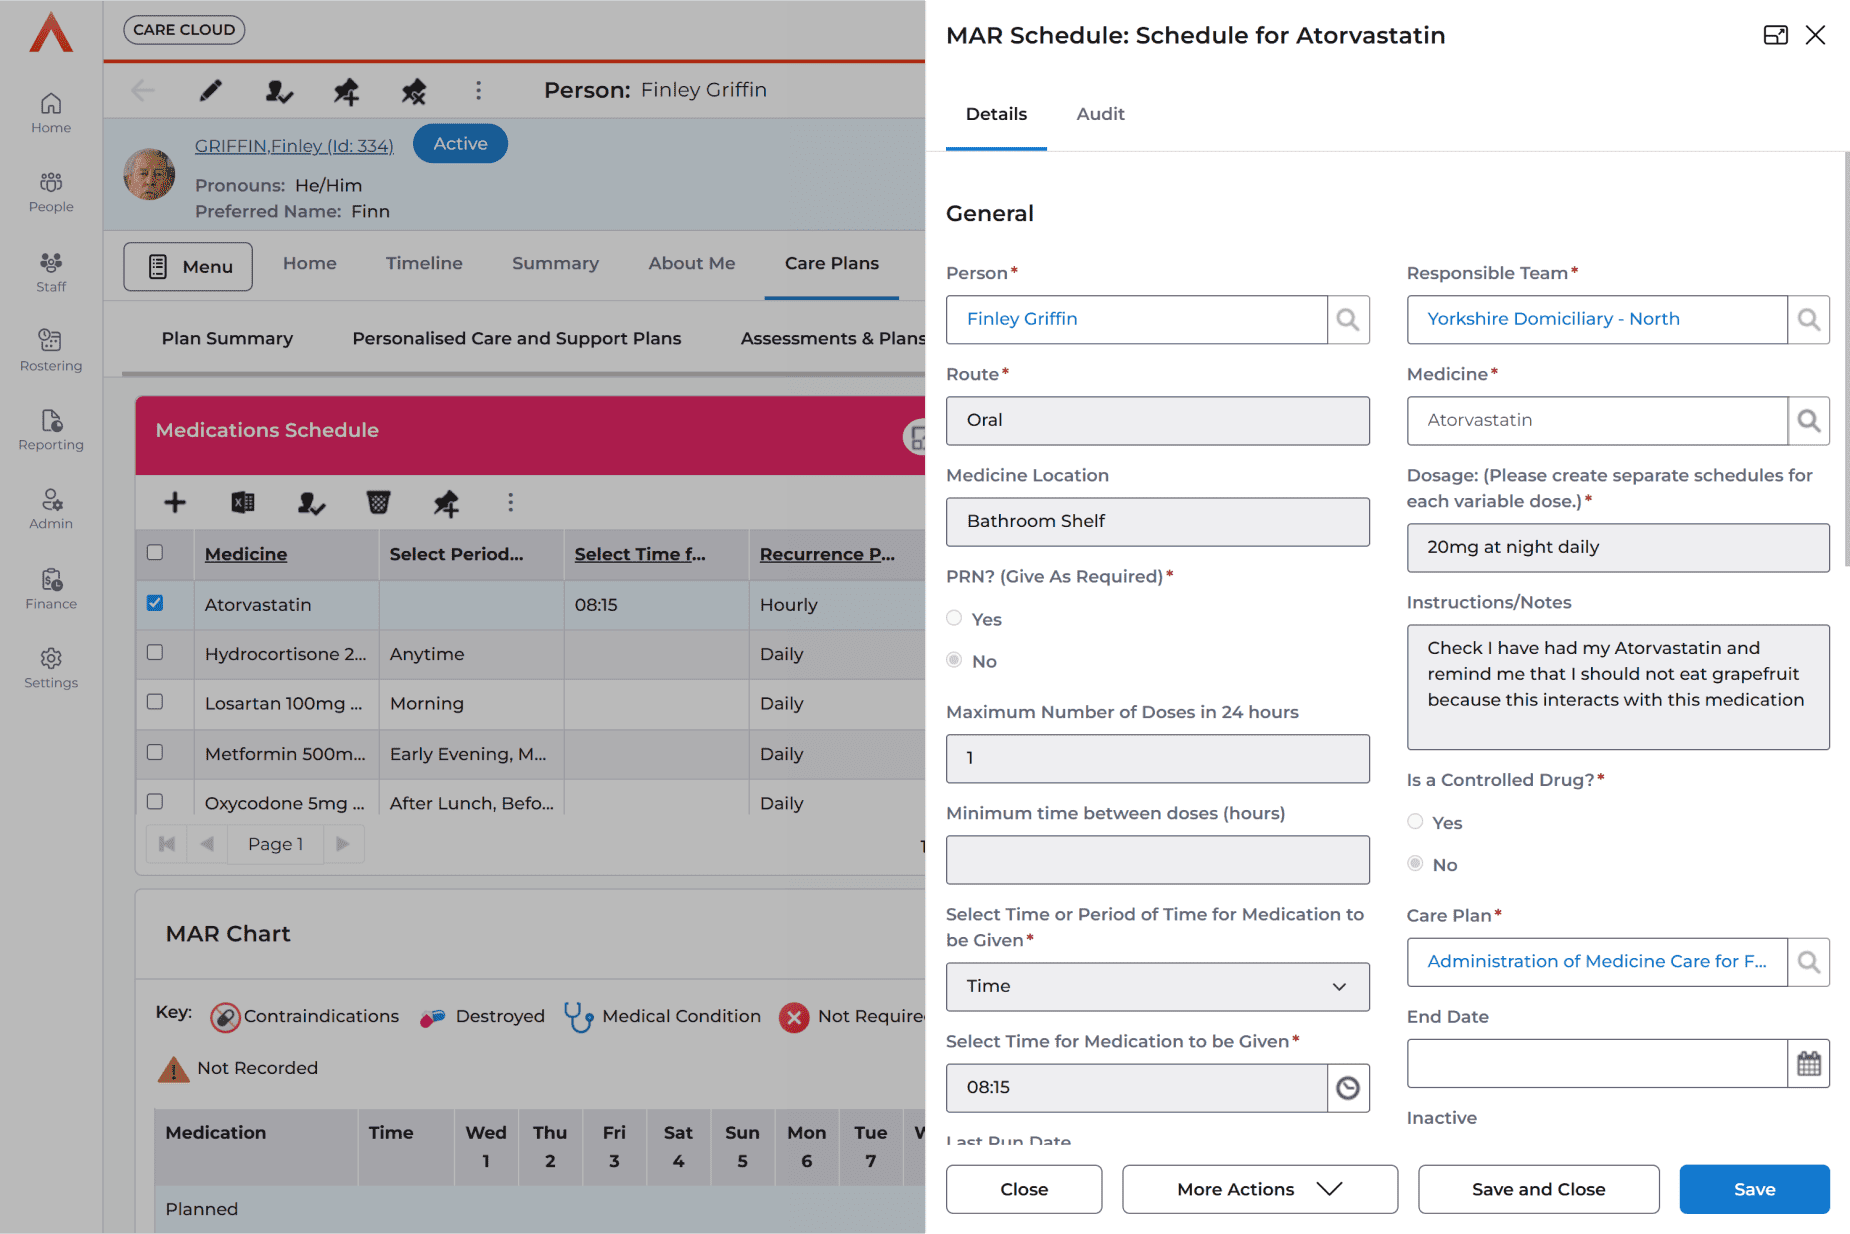This screenshot has width=1850, height=1234.
Task: Open the Details tab
Action: point(996,114)
